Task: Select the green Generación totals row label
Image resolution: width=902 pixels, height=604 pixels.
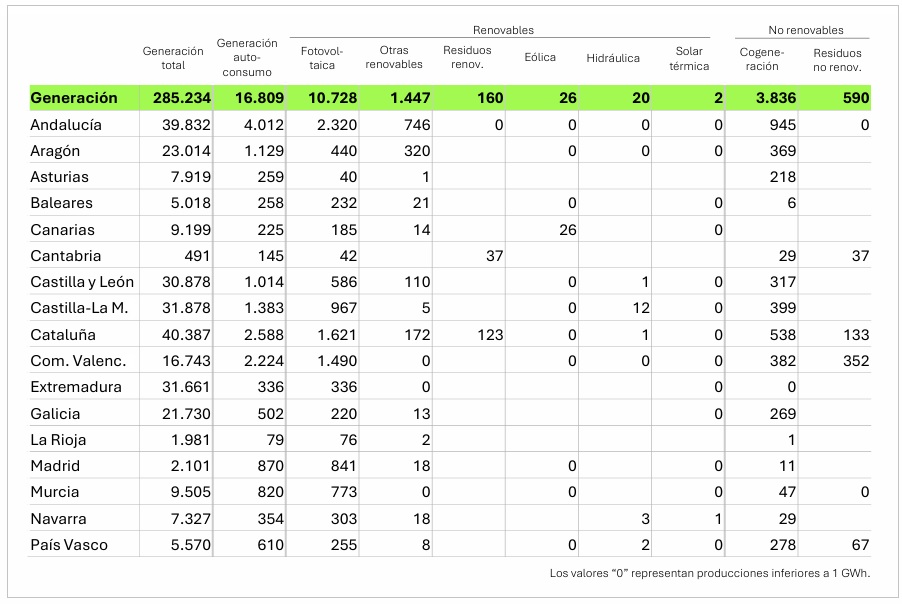Action: pos(74,98)
